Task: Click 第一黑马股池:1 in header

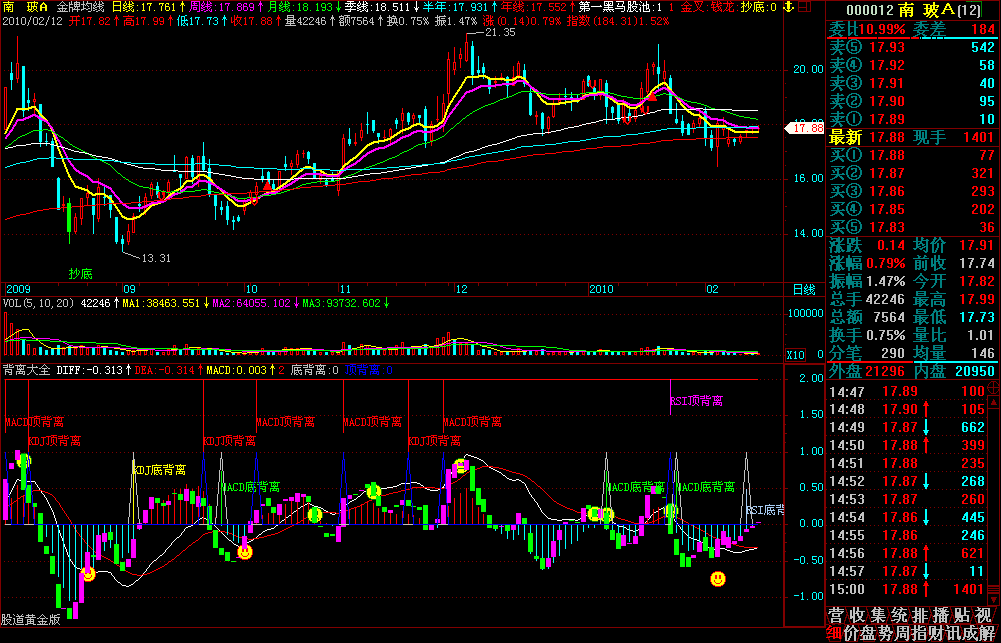Action: point(622,8)
